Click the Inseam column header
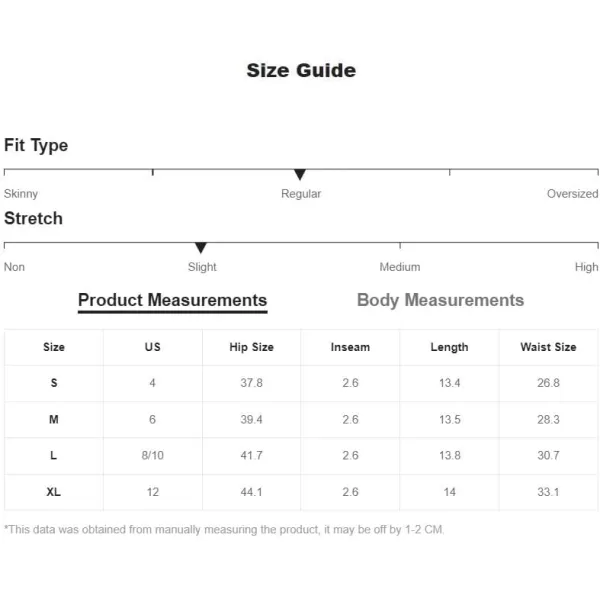Viewport: 600px width, 600px height. coord(350,347)
